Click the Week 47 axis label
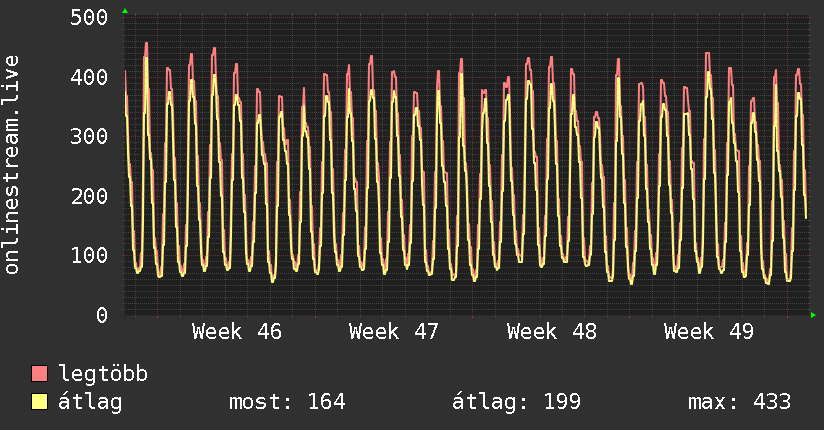Image resolution: width=824 pixels, height=430 pixels. pos(394,331)
